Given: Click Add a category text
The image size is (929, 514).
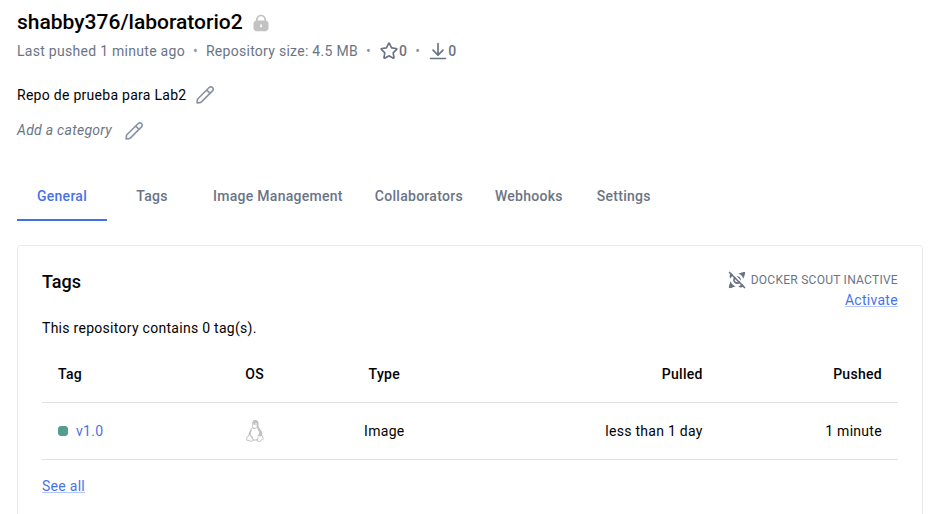Looking at the screenshot, I should 65,130.
